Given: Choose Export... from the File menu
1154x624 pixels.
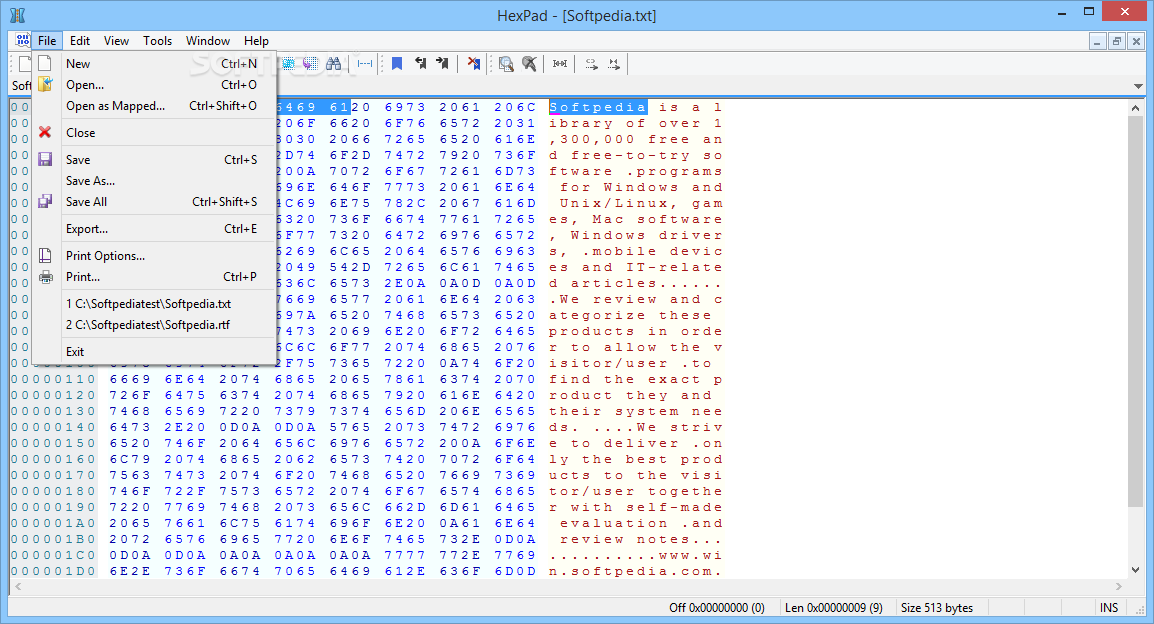Looking at the screenshot, I should point(155,229).
